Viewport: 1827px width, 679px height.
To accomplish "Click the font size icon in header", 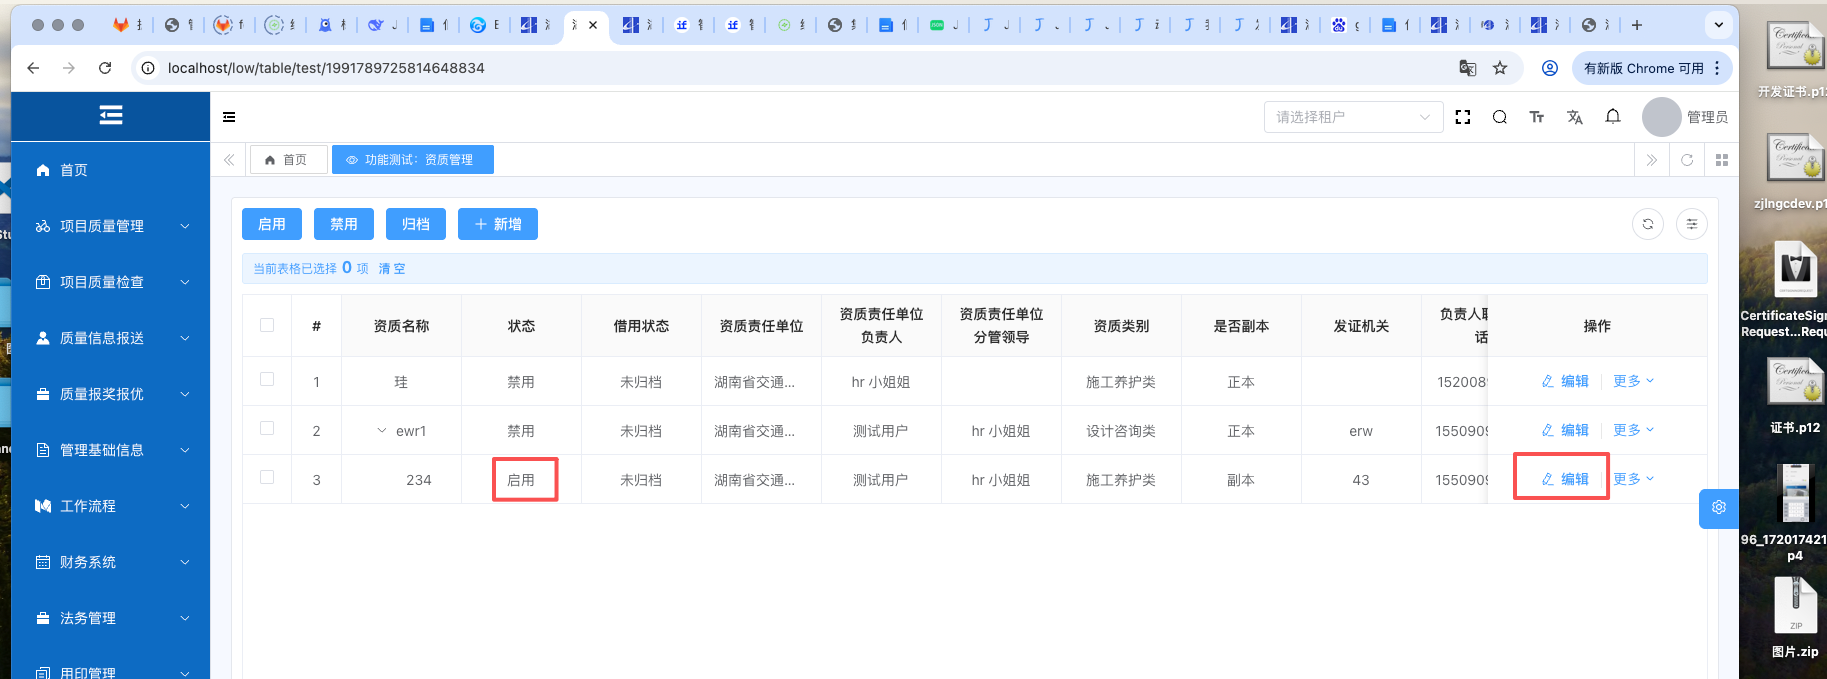I will pyautogui.click(x=1537, y=117).
